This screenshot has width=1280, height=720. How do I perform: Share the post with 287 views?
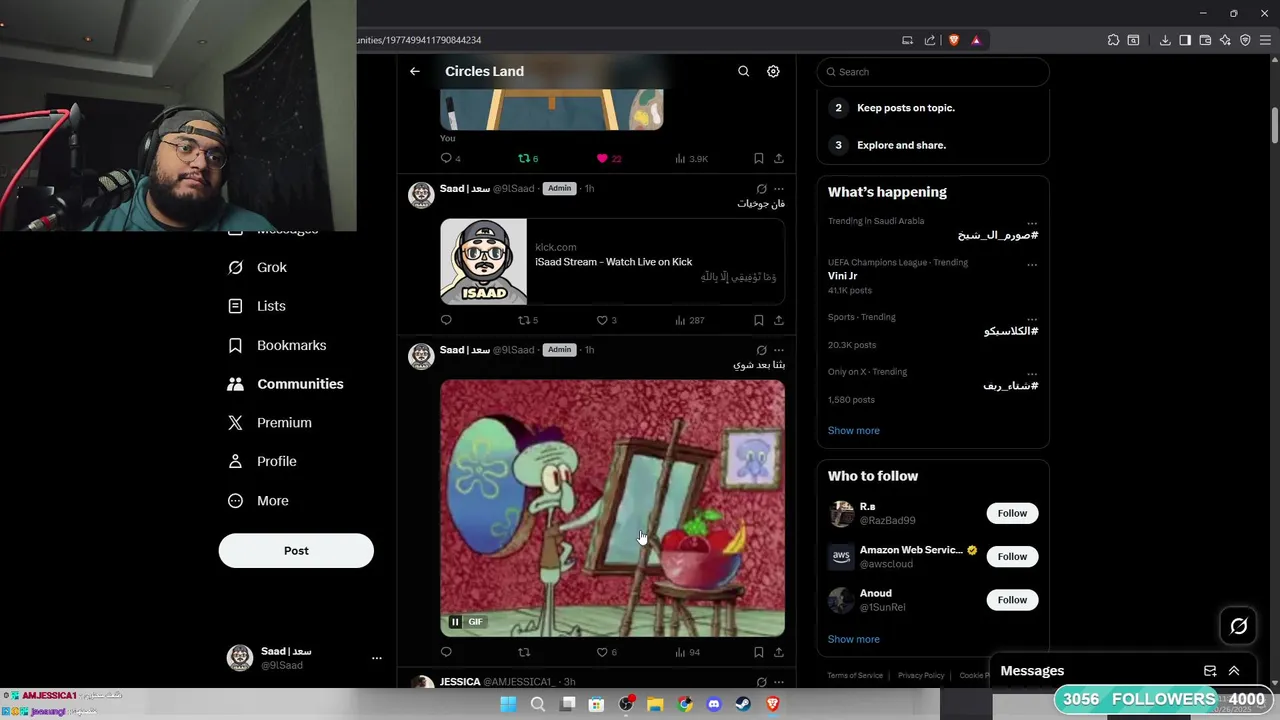[x=779, y=320]
